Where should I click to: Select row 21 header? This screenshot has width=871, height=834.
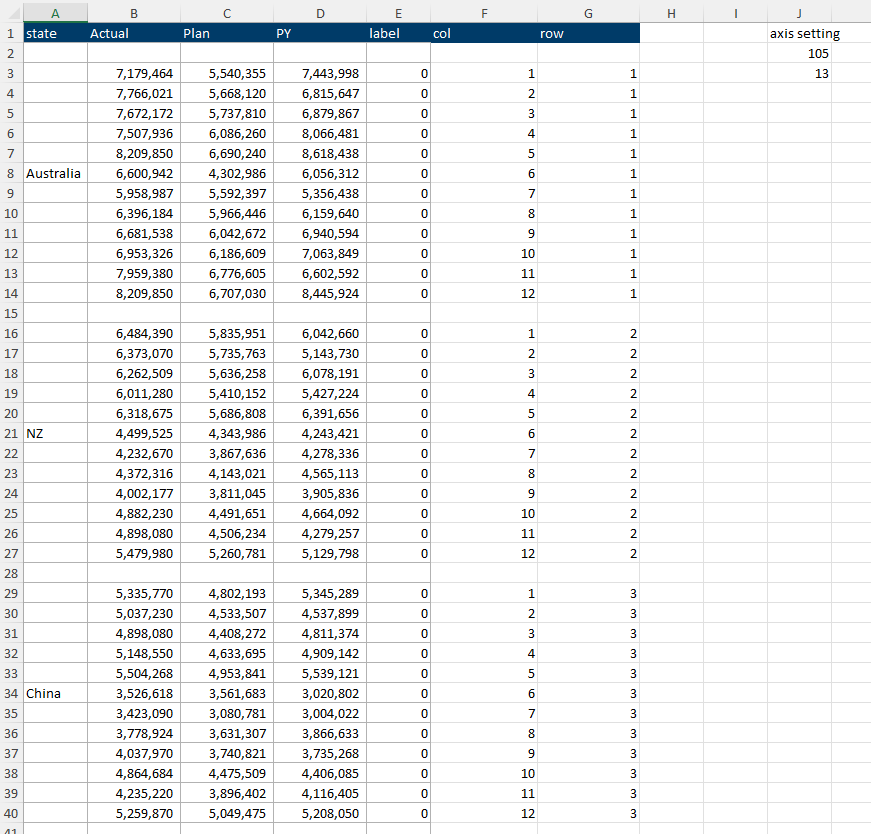tap(10, 433)
